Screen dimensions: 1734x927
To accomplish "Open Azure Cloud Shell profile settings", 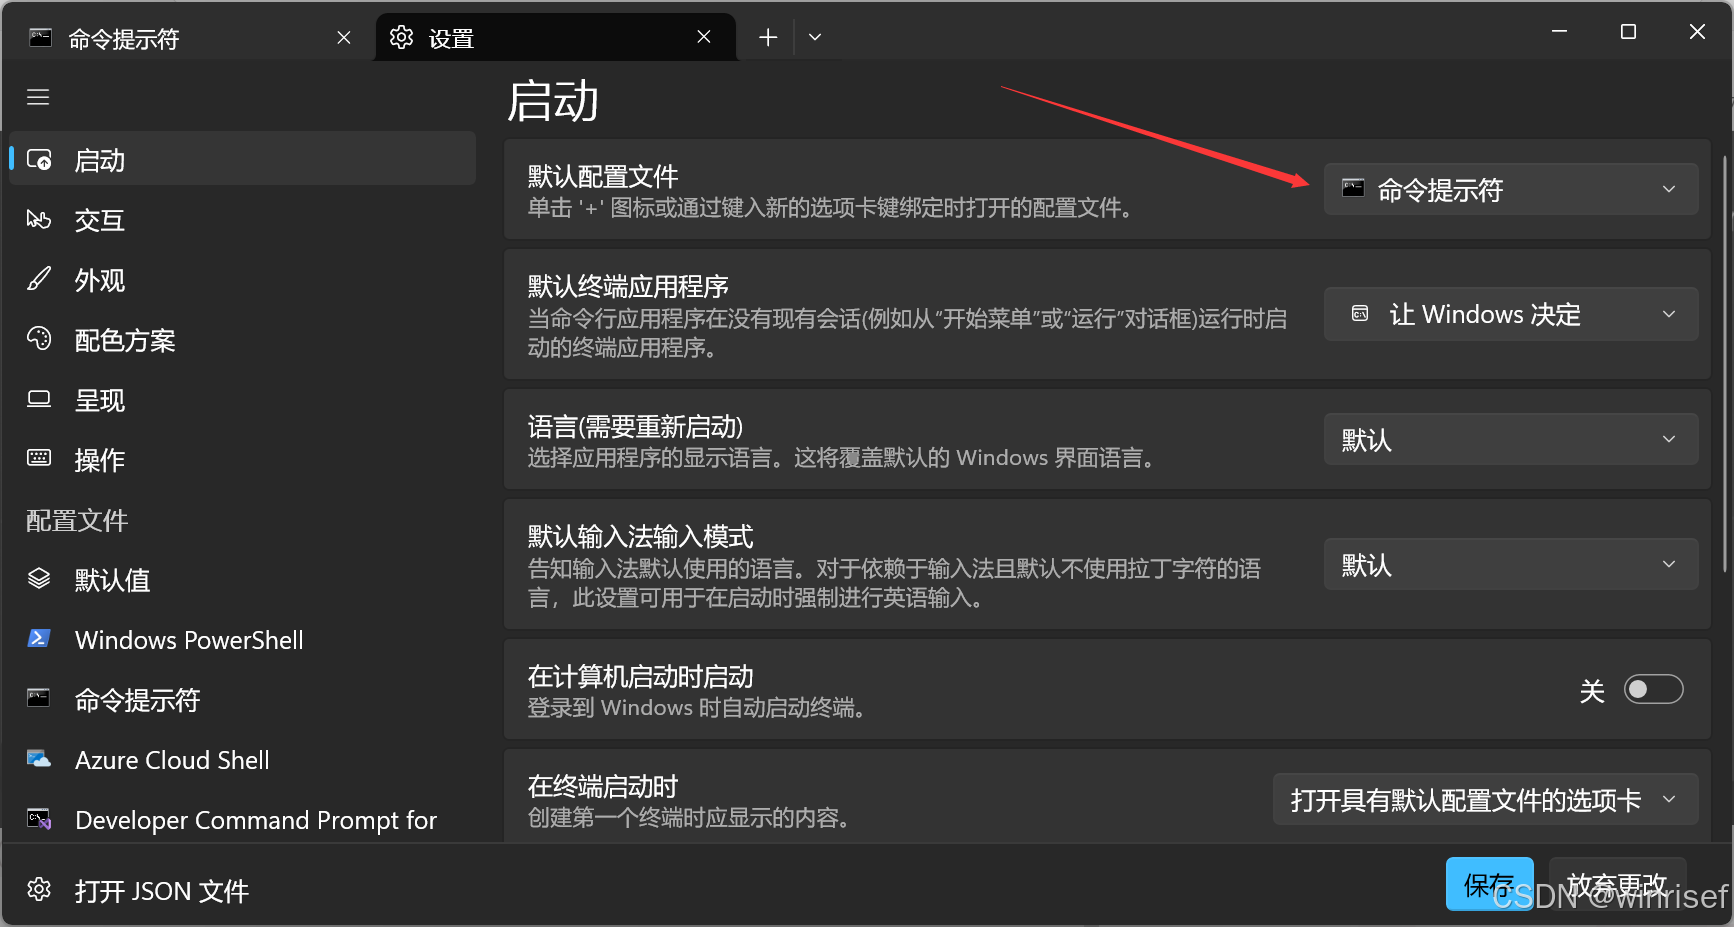I will [x=243, y=760].
